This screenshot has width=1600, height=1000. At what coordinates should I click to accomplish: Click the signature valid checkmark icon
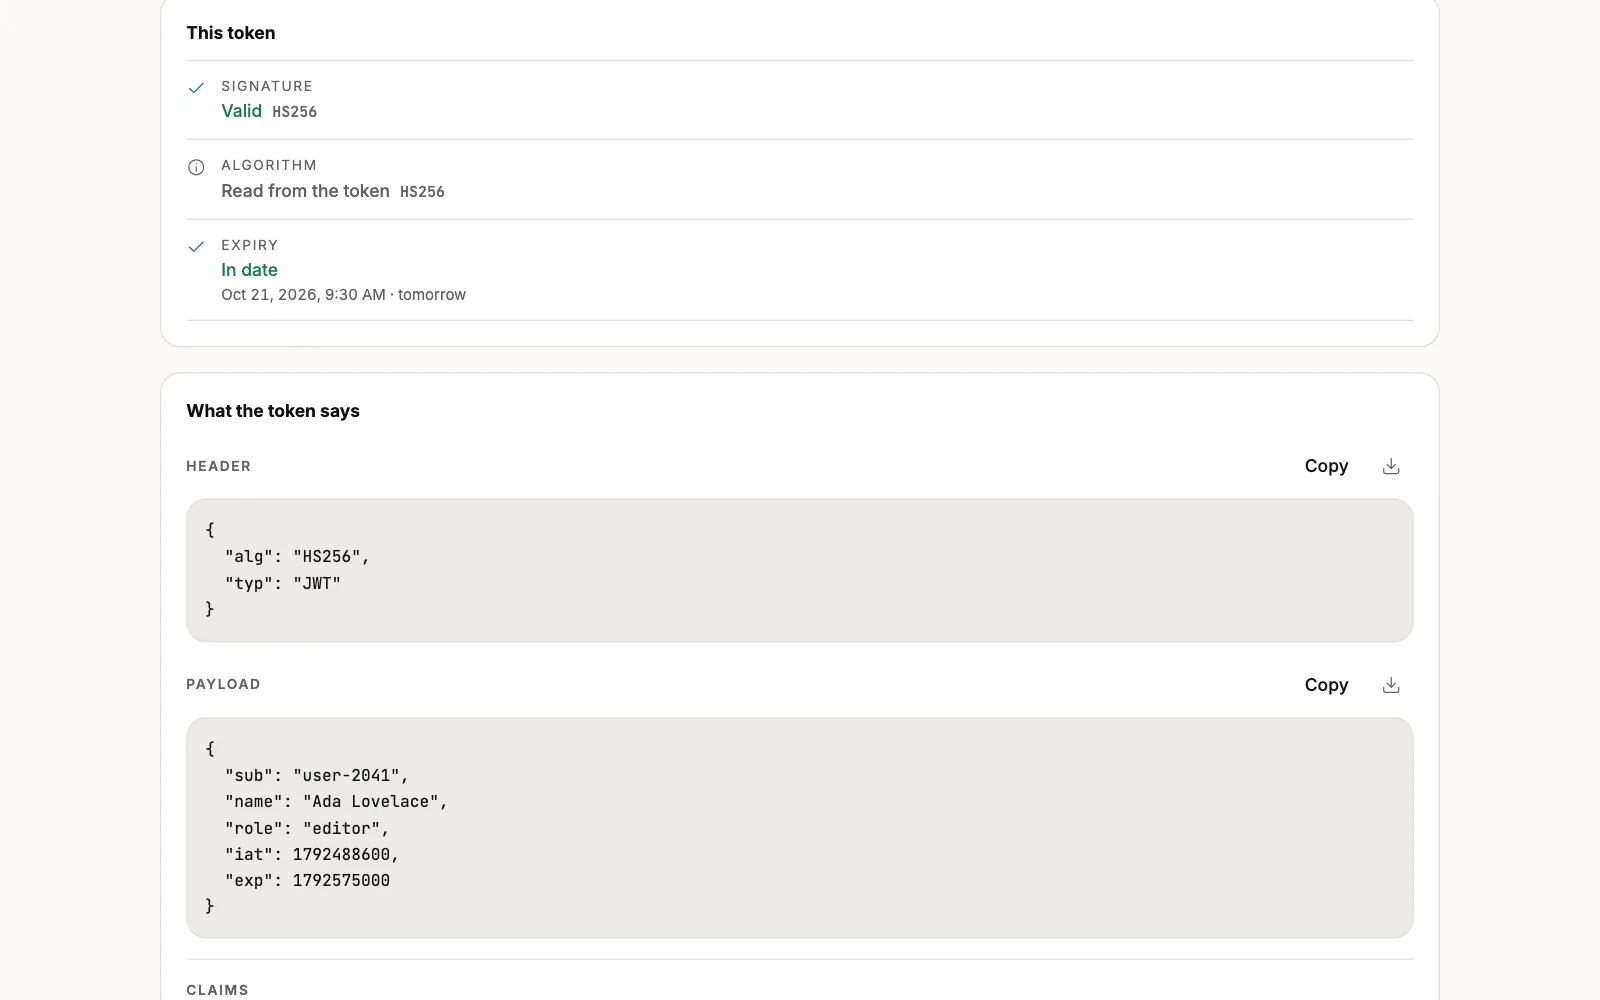click(196, 88)
